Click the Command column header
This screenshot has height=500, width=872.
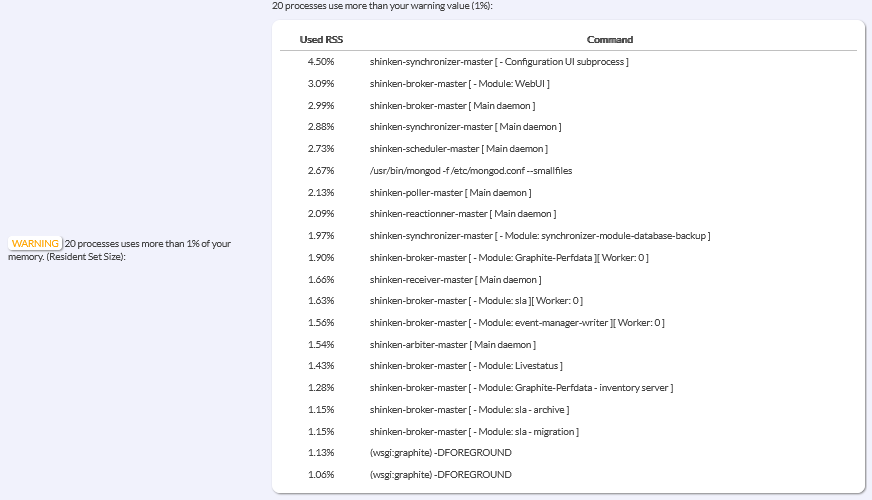[x=609, y=40]
